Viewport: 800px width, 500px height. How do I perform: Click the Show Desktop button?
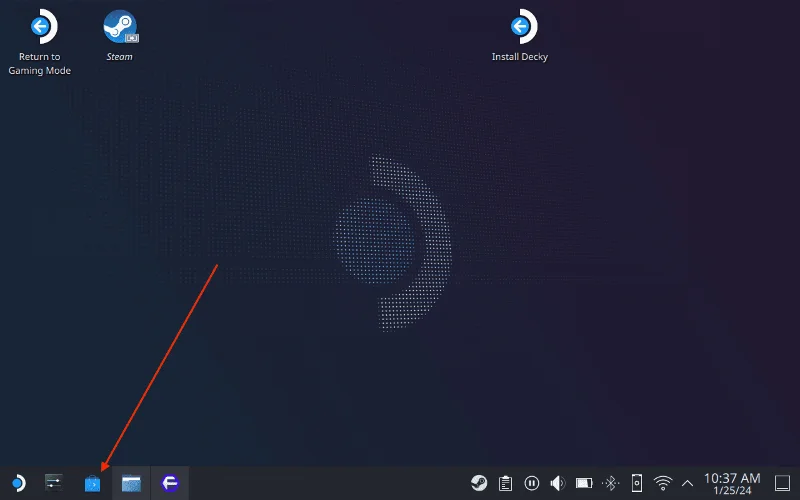coord(782,483)
